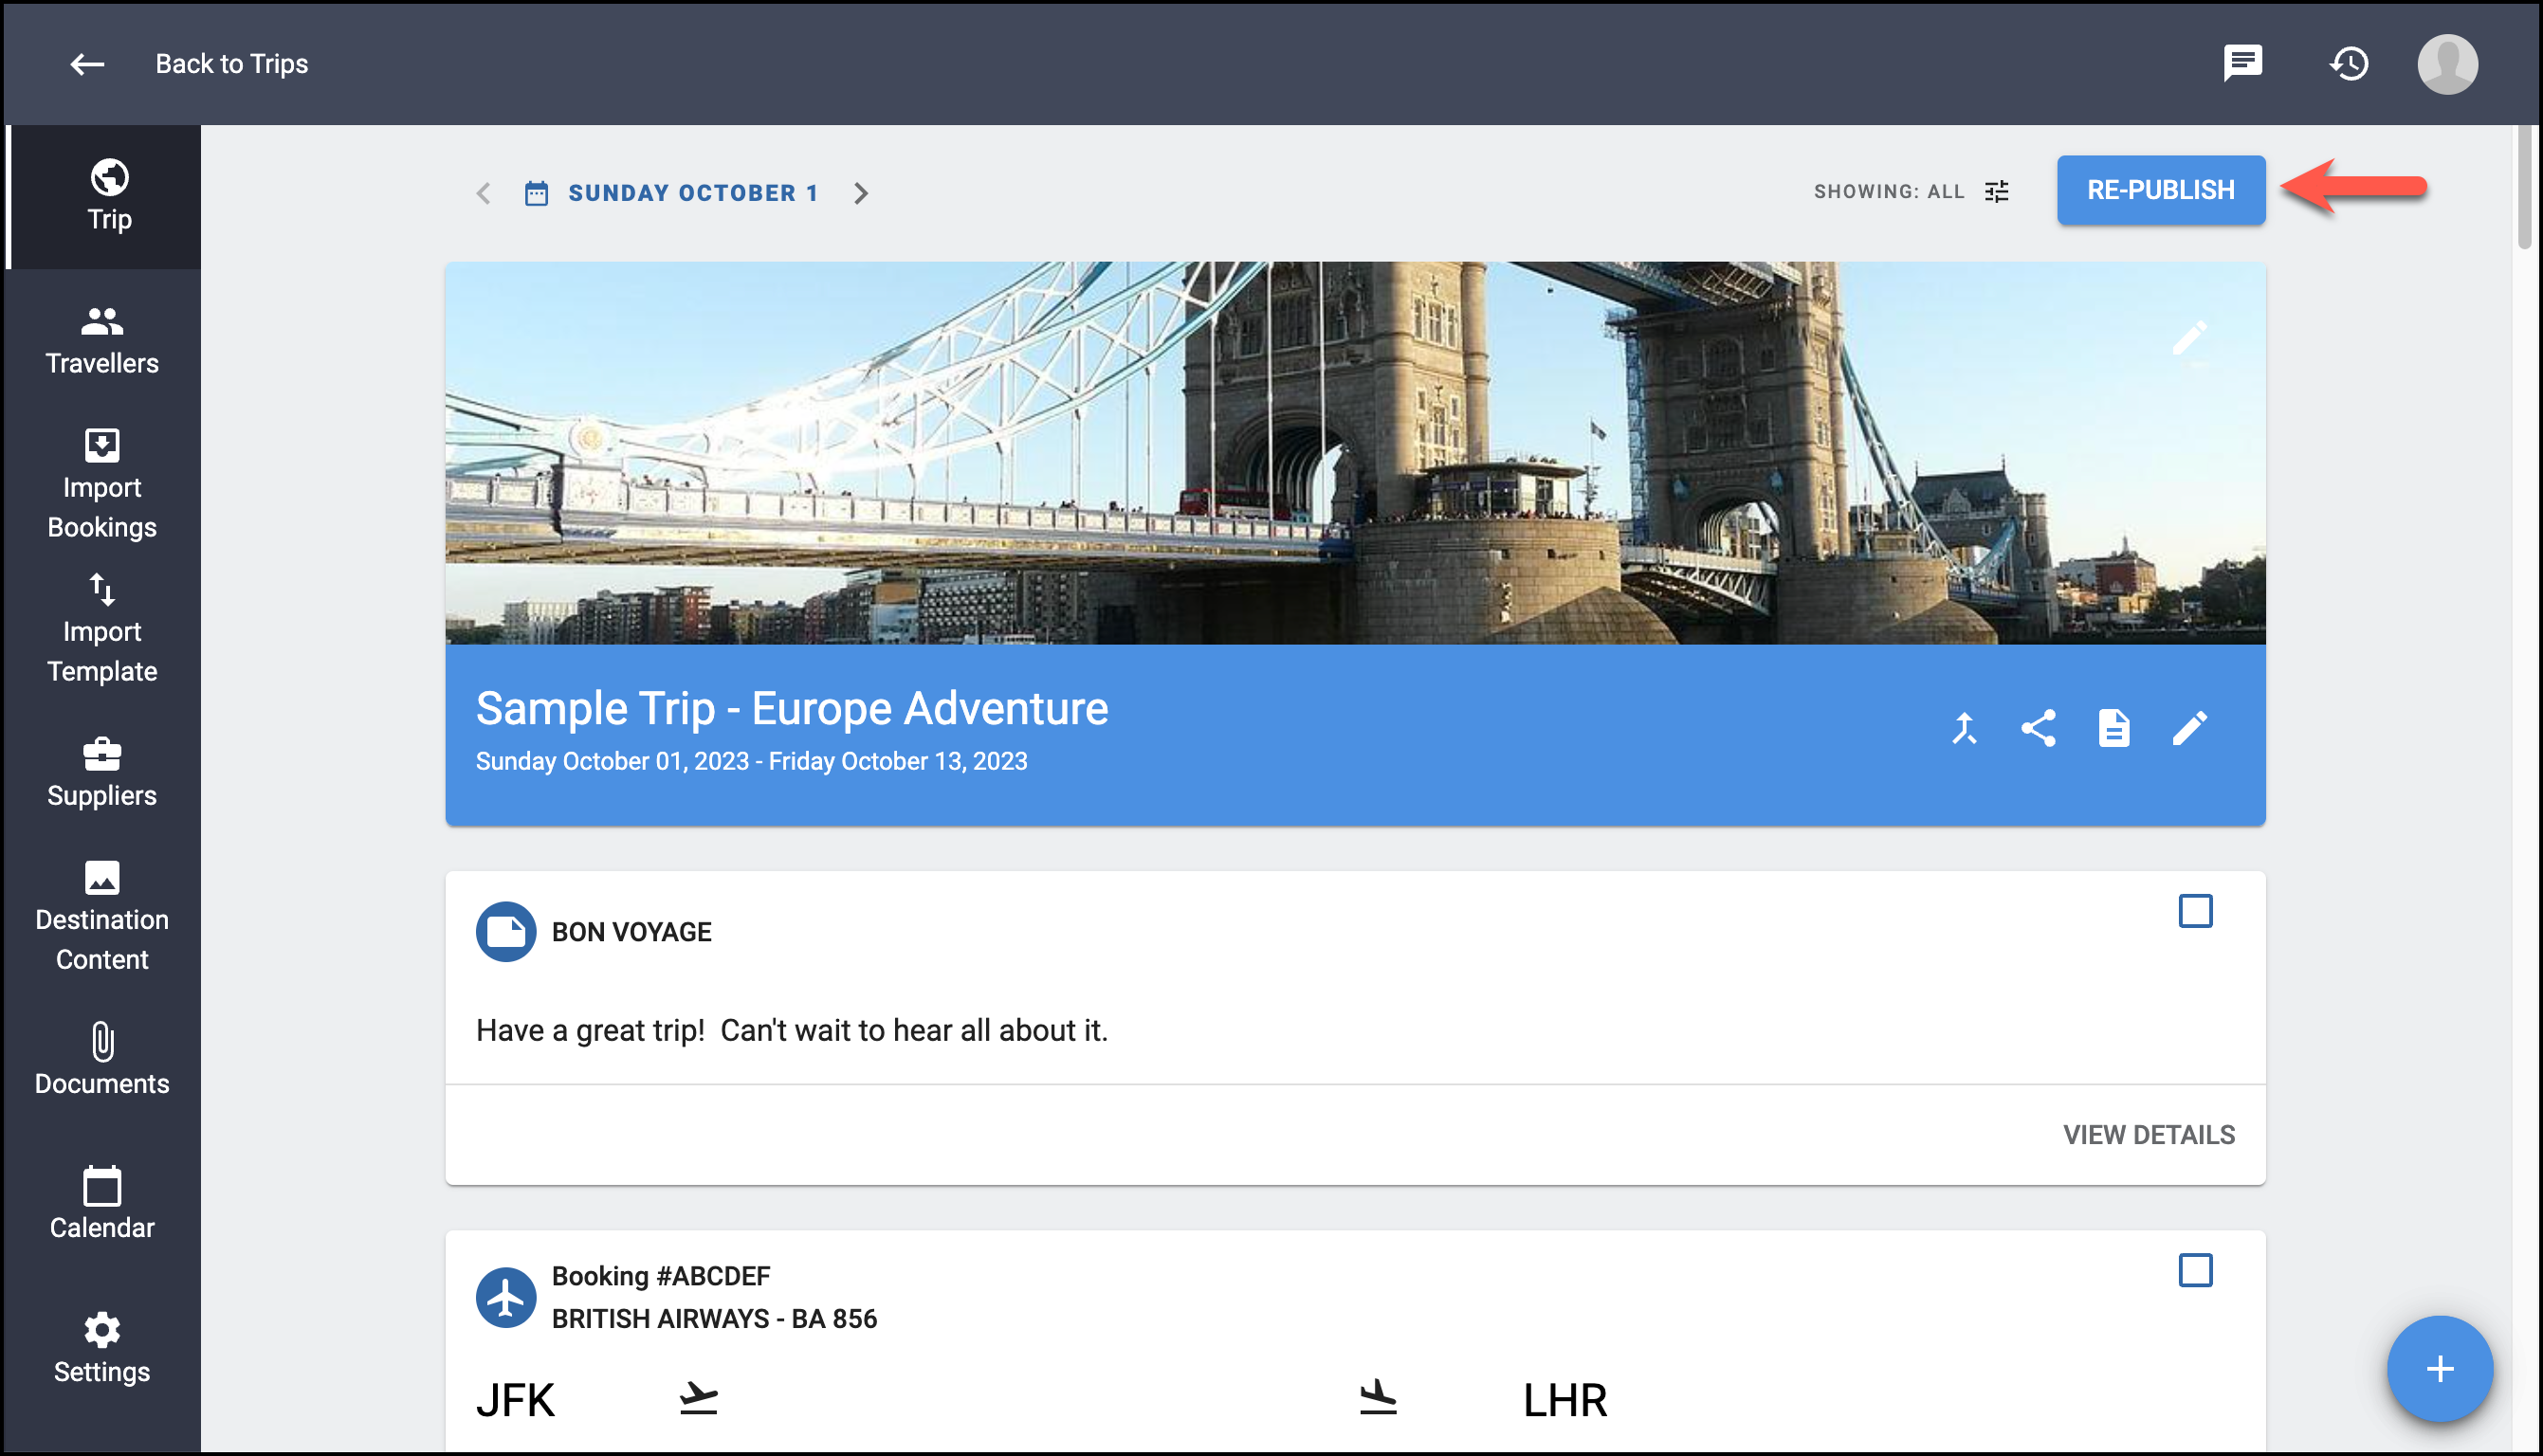
Task: Open VIEW DETAILS for Bon Voyage
Action: (x=2148, y=1135)
